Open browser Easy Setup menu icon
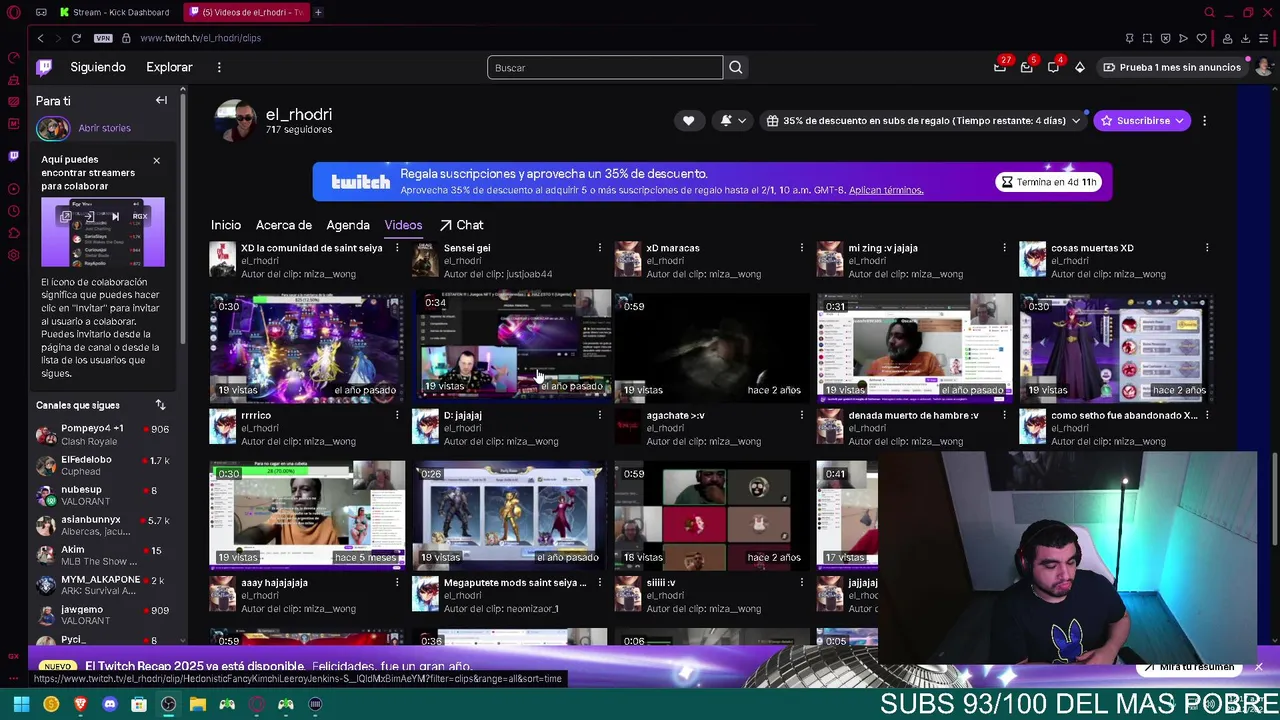 1263,38
